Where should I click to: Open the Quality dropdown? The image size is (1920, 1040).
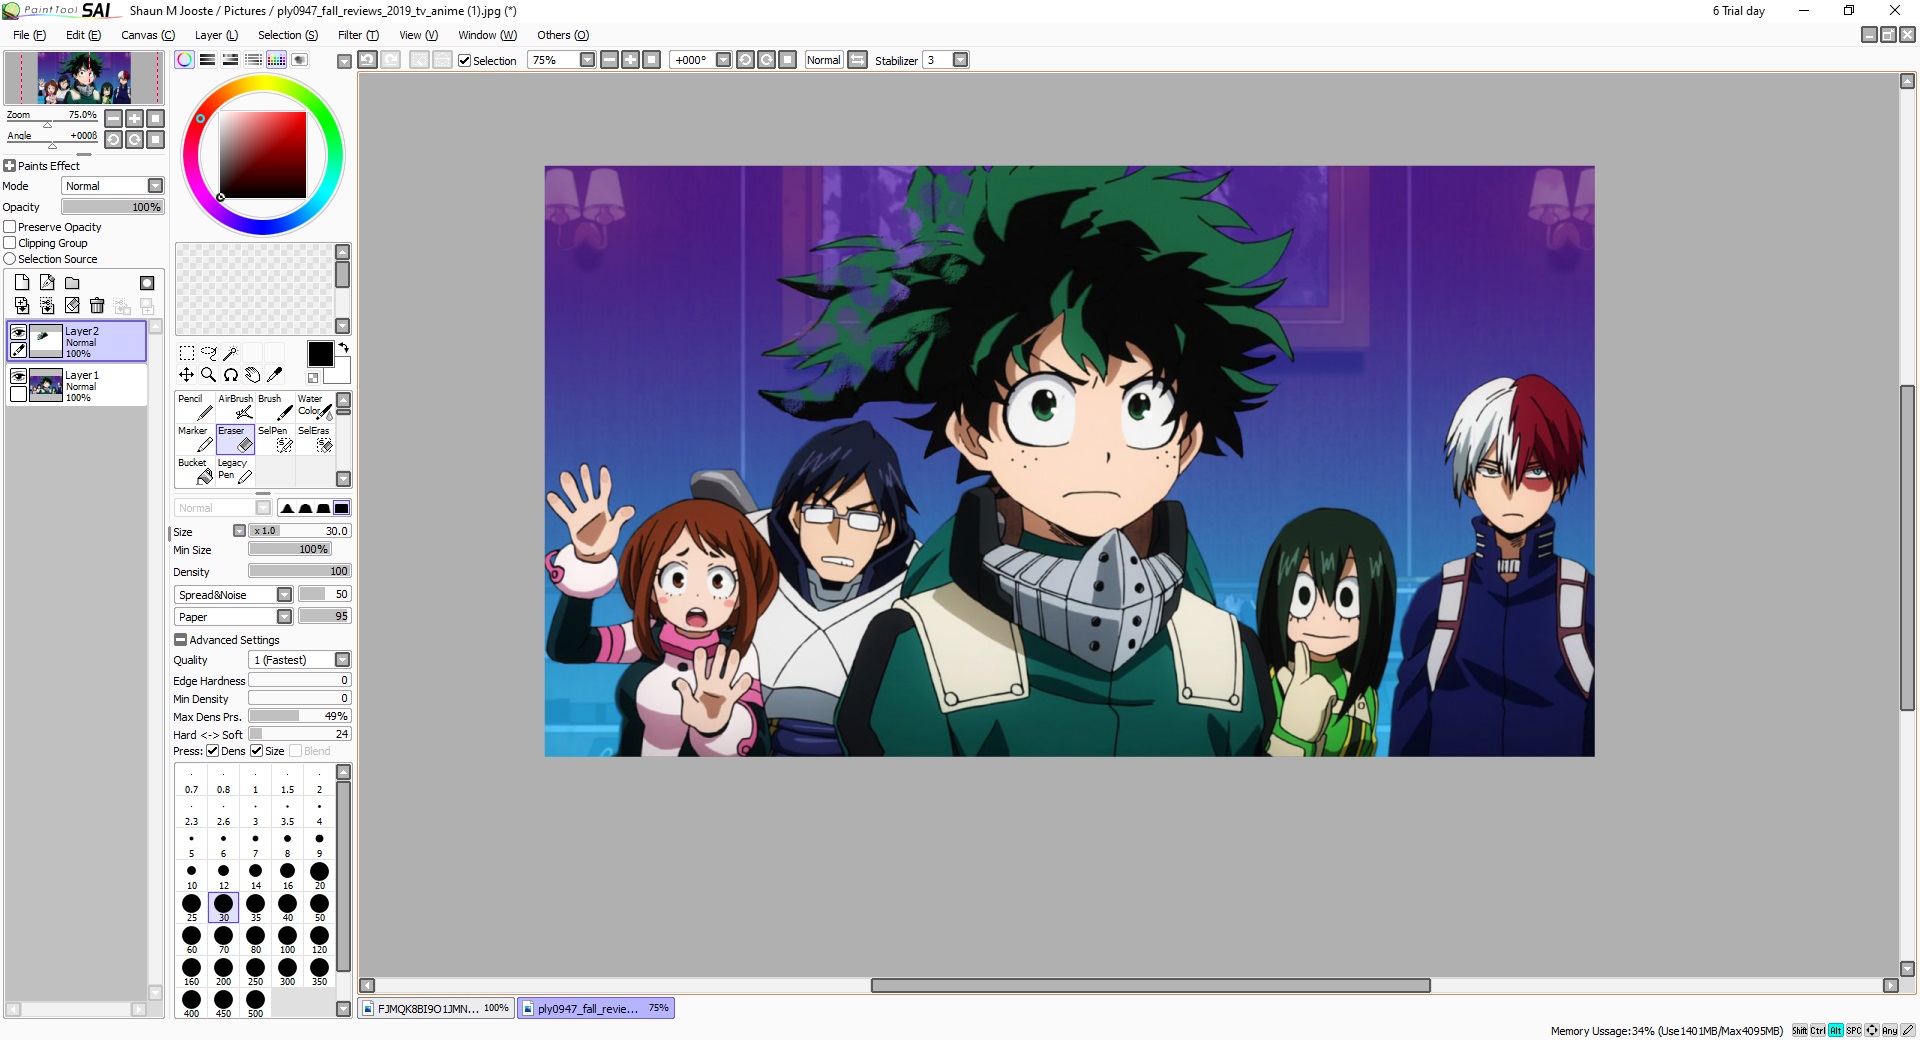coord(343,660)
